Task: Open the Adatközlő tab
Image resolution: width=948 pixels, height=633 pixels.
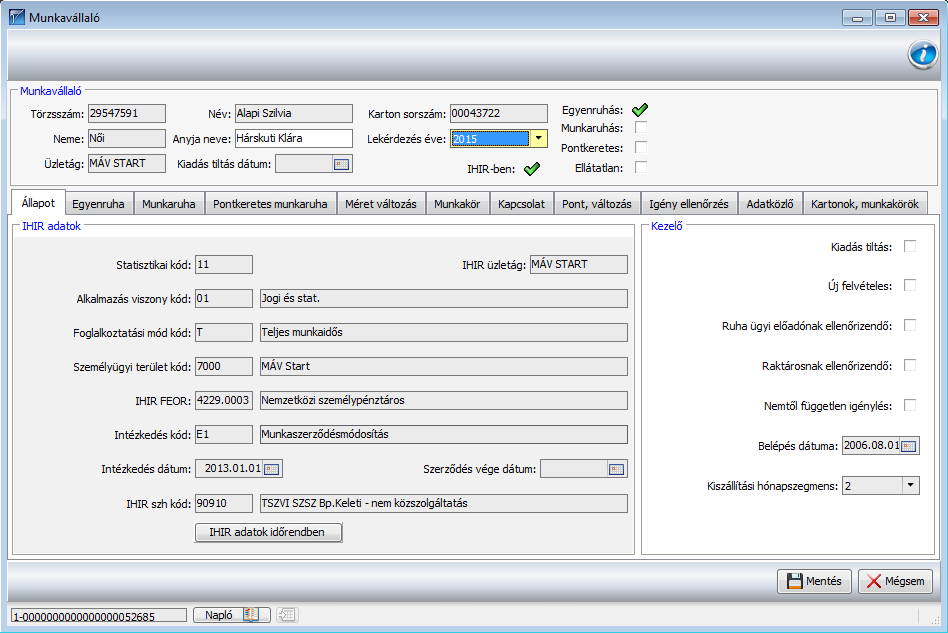Action: coord(770,204)
